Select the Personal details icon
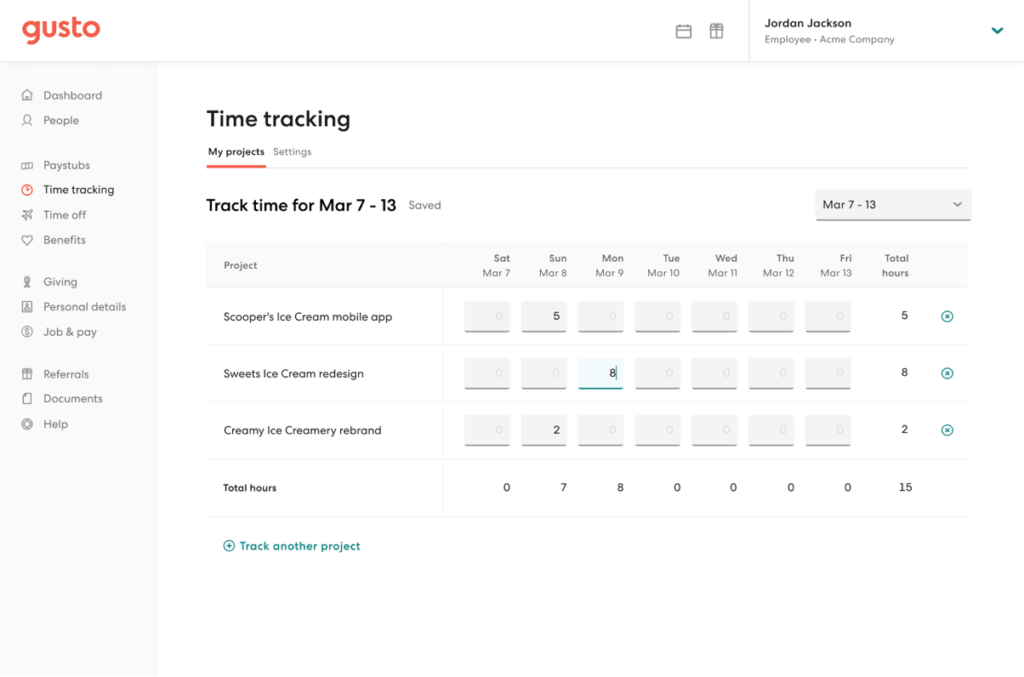The height and width of the screenshot is (677, 1024). coord(27,306)
